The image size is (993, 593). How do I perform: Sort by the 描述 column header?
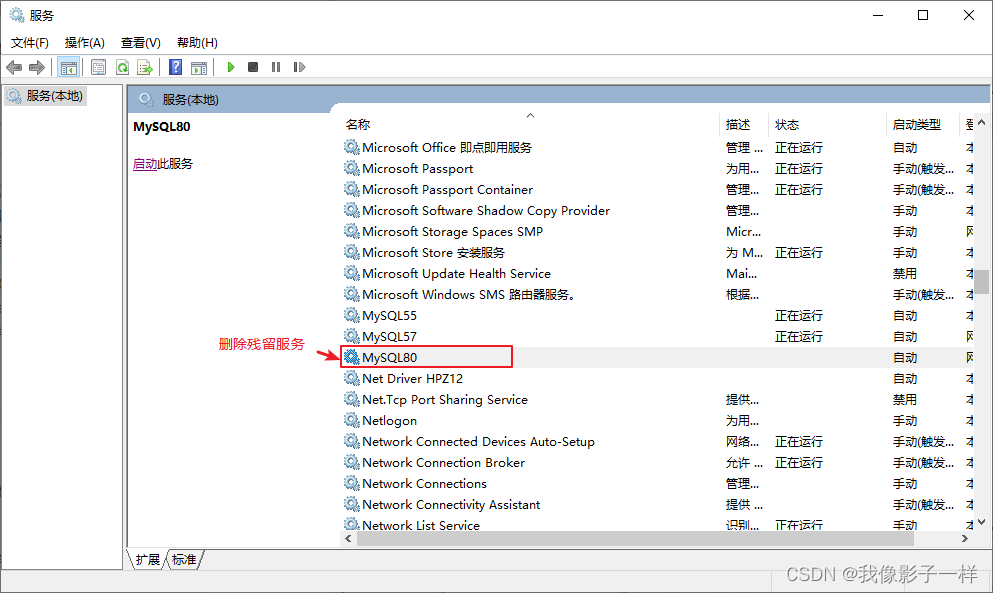click(743, 125)
